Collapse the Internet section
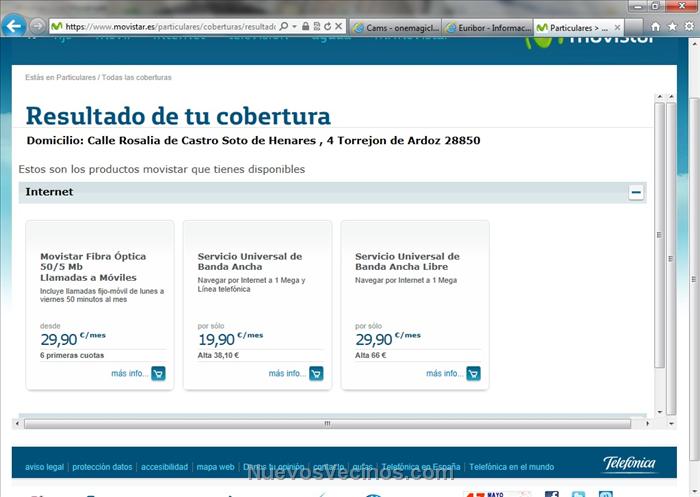This screenshot has height=497, width=700. pyautogui.click(x=636, y=193)
